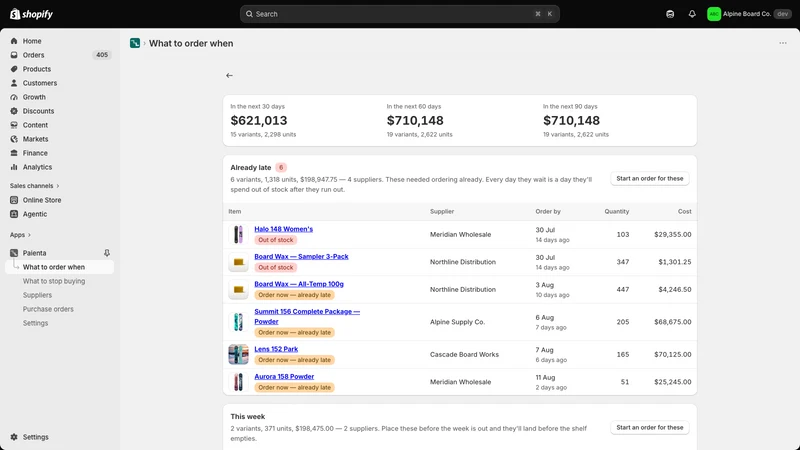Click the Search input field
Viewport: 800px width, 450px height.
pyautogui.click(x=399, y=14)
